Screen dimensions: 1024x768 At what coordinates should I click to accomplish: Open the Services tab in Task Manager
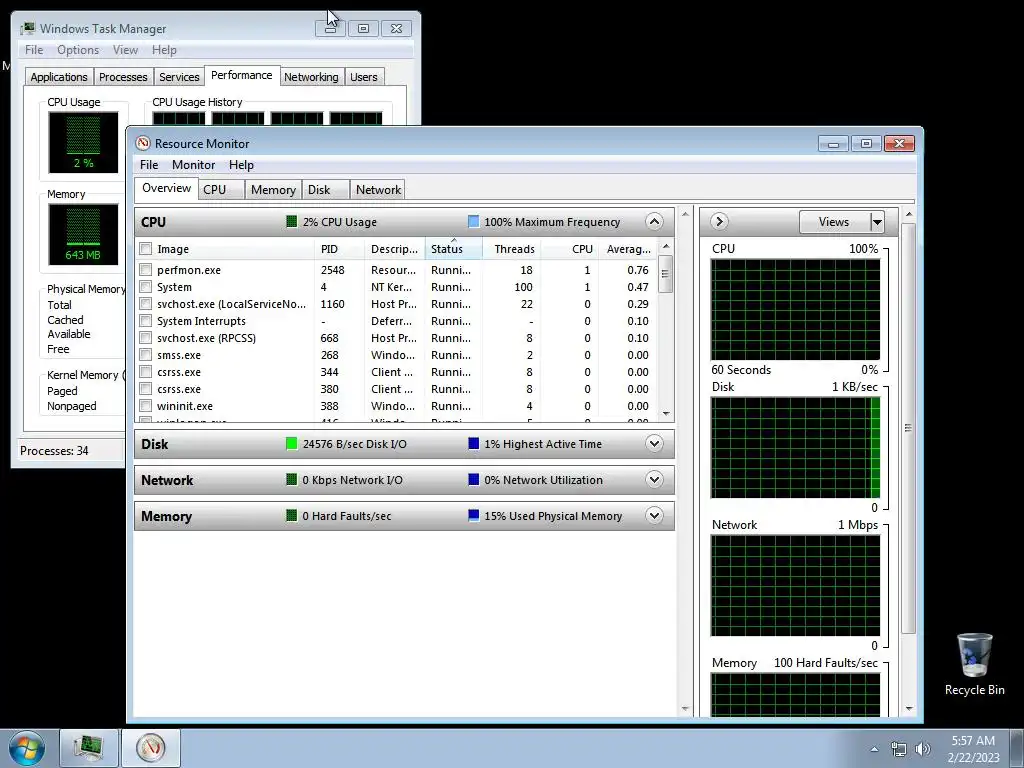179,76
